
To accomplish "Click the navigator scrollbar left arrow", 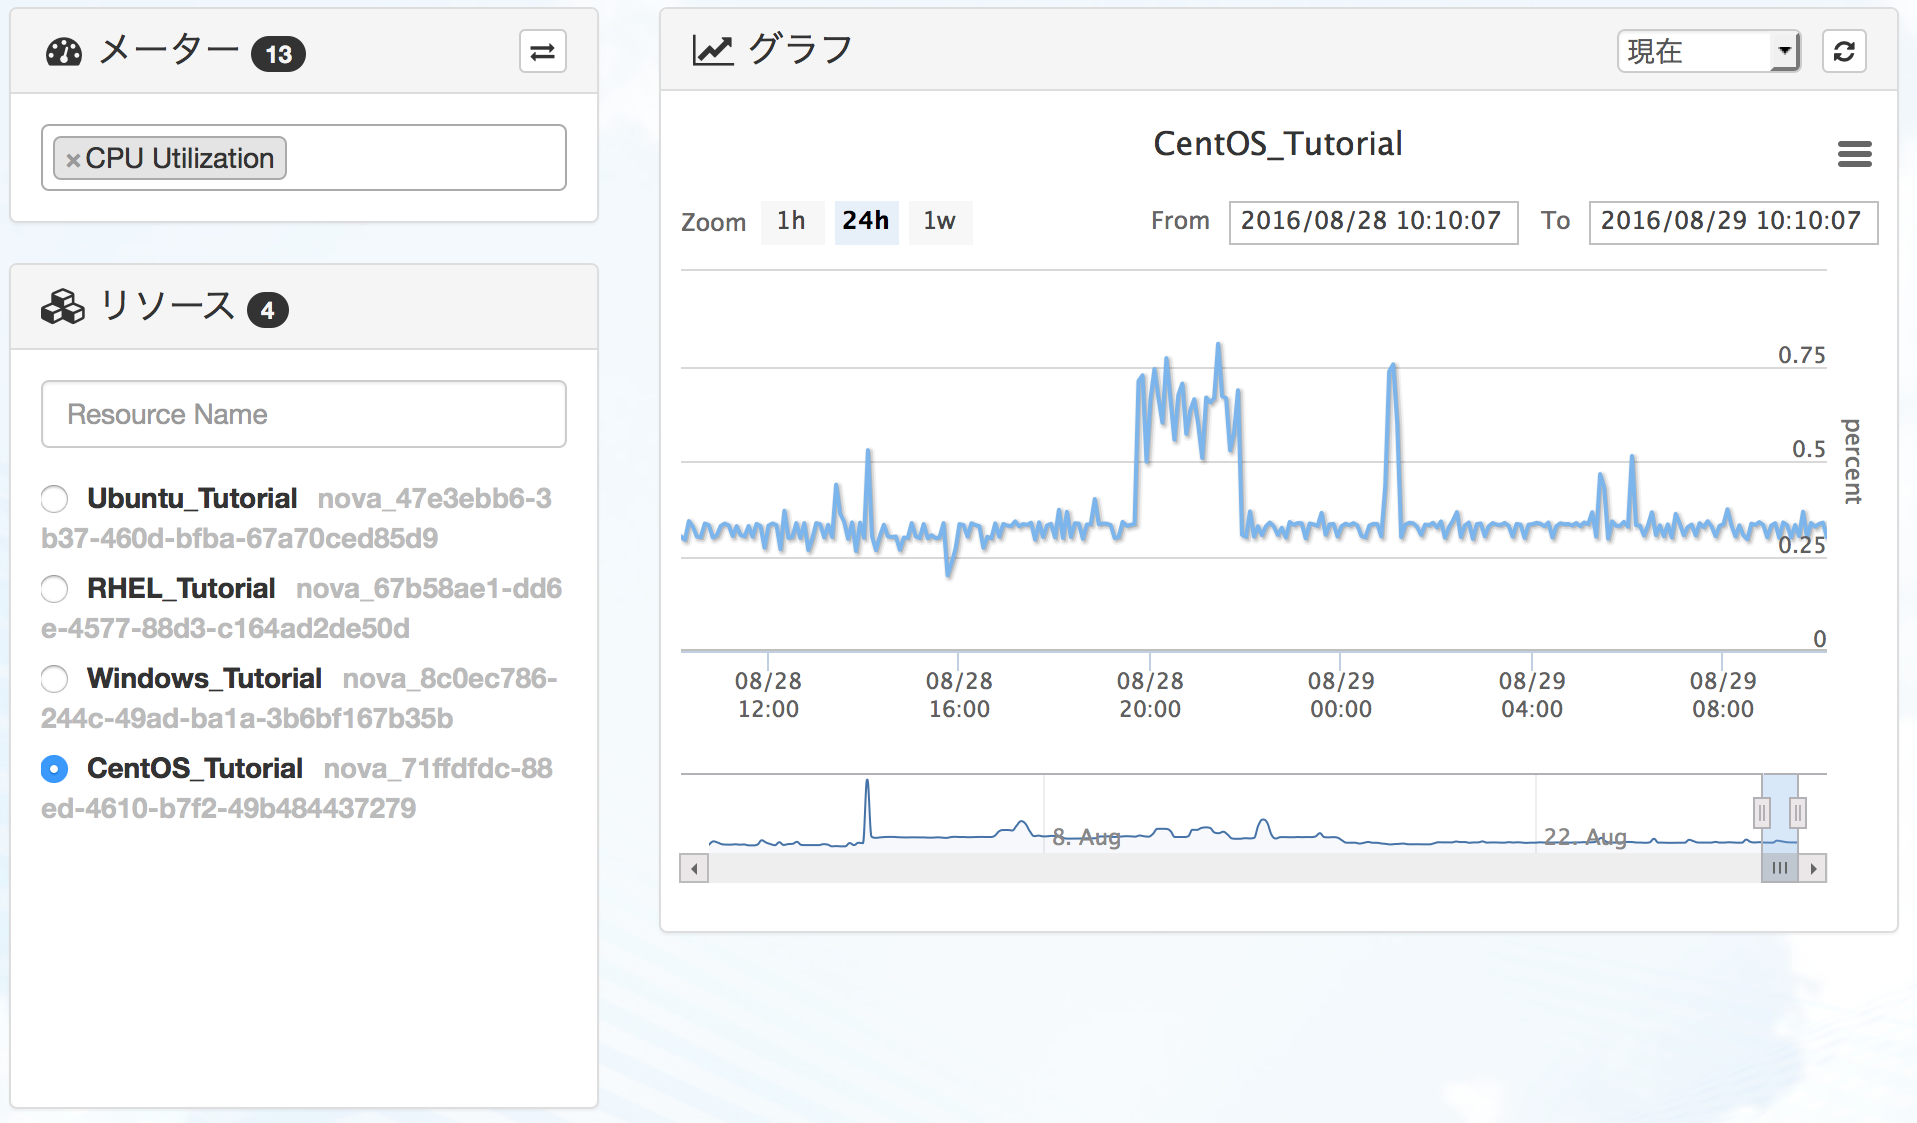I will pyautogui.click(x=694, y=868).
